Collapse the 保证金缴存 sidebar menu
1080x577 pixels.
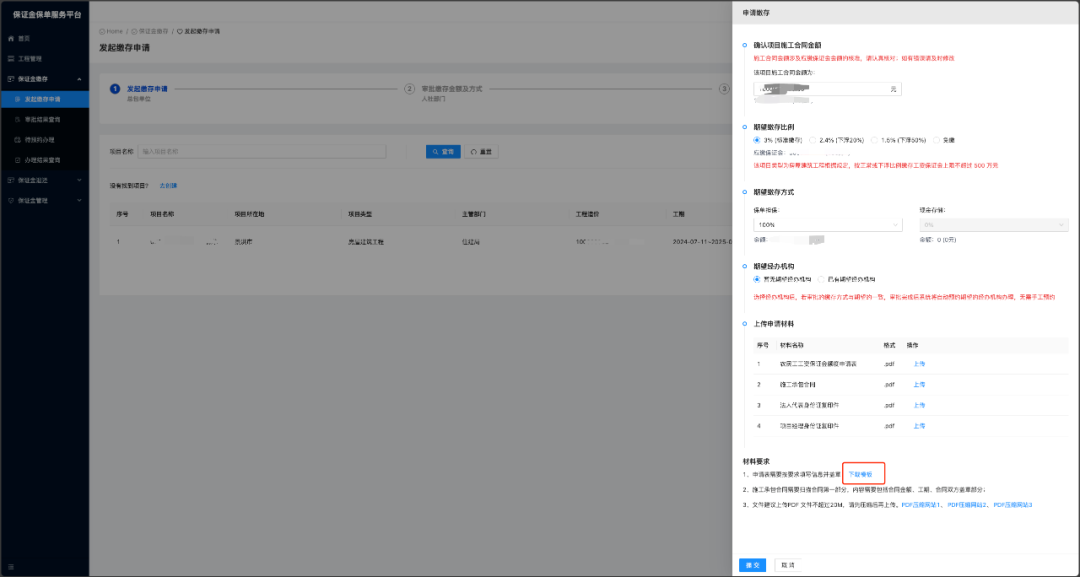79,79
